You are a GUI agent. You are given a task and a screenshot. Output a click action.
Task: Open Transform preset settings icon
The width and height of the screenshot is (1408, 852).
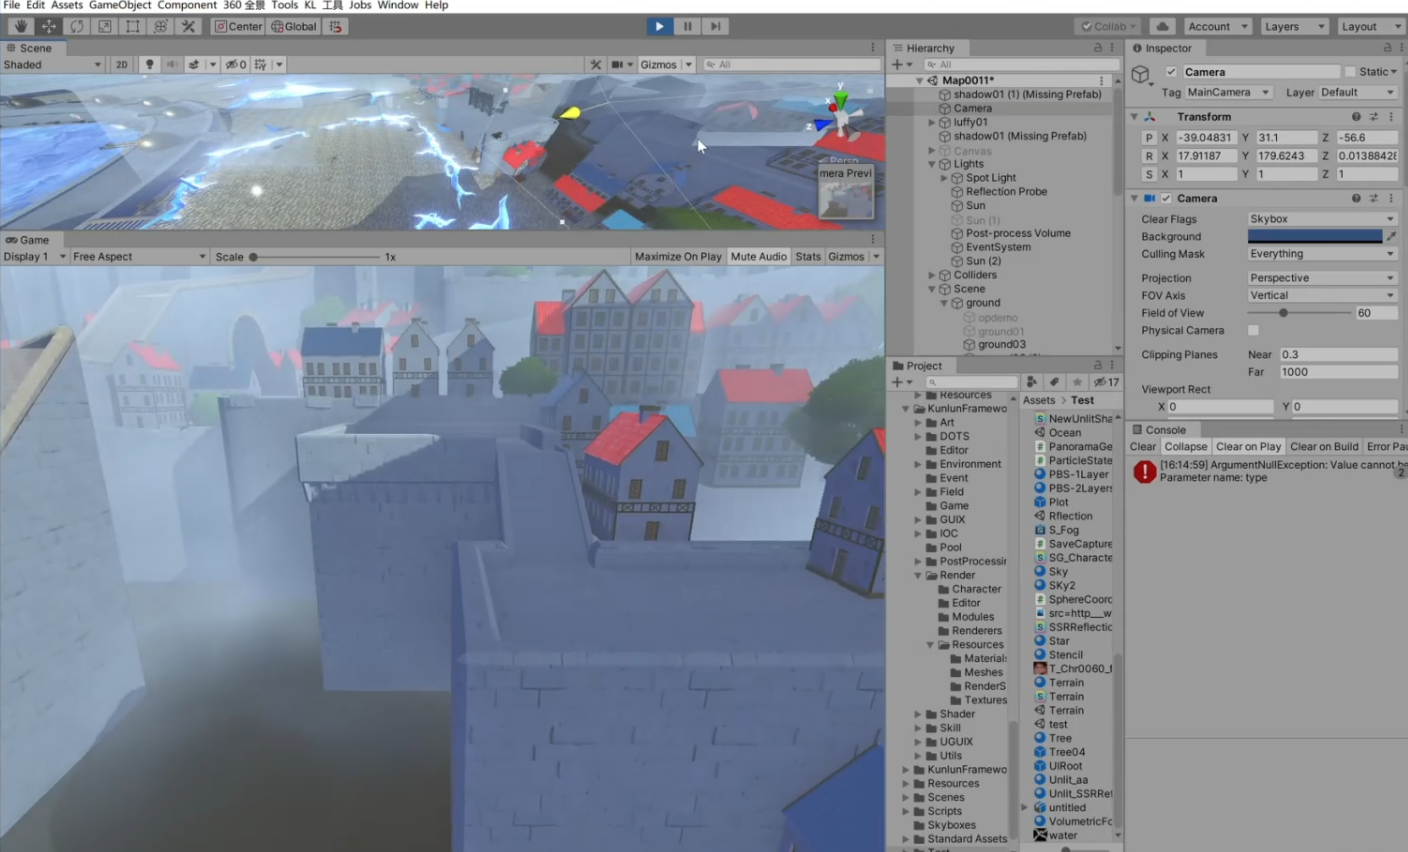coord(1373,117)
